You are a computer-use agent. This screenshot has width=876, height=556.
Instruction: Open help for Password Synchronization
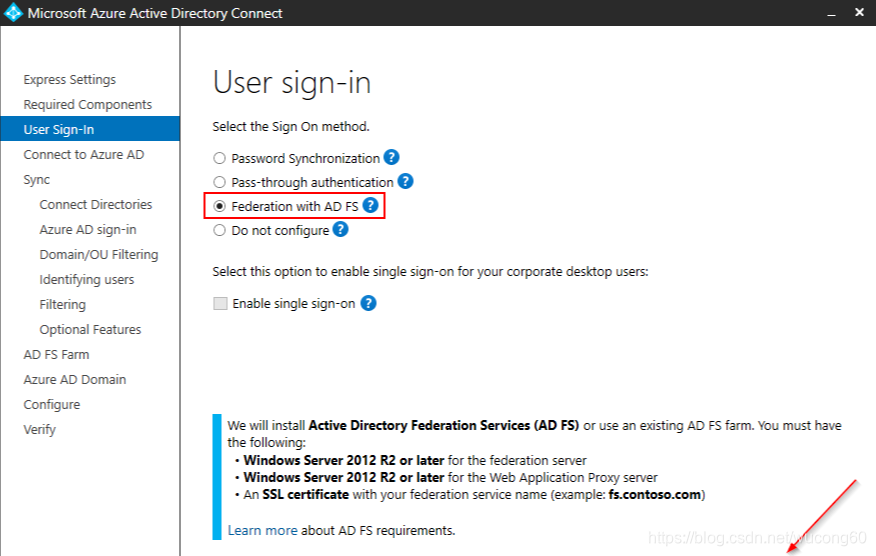[392, 157]
